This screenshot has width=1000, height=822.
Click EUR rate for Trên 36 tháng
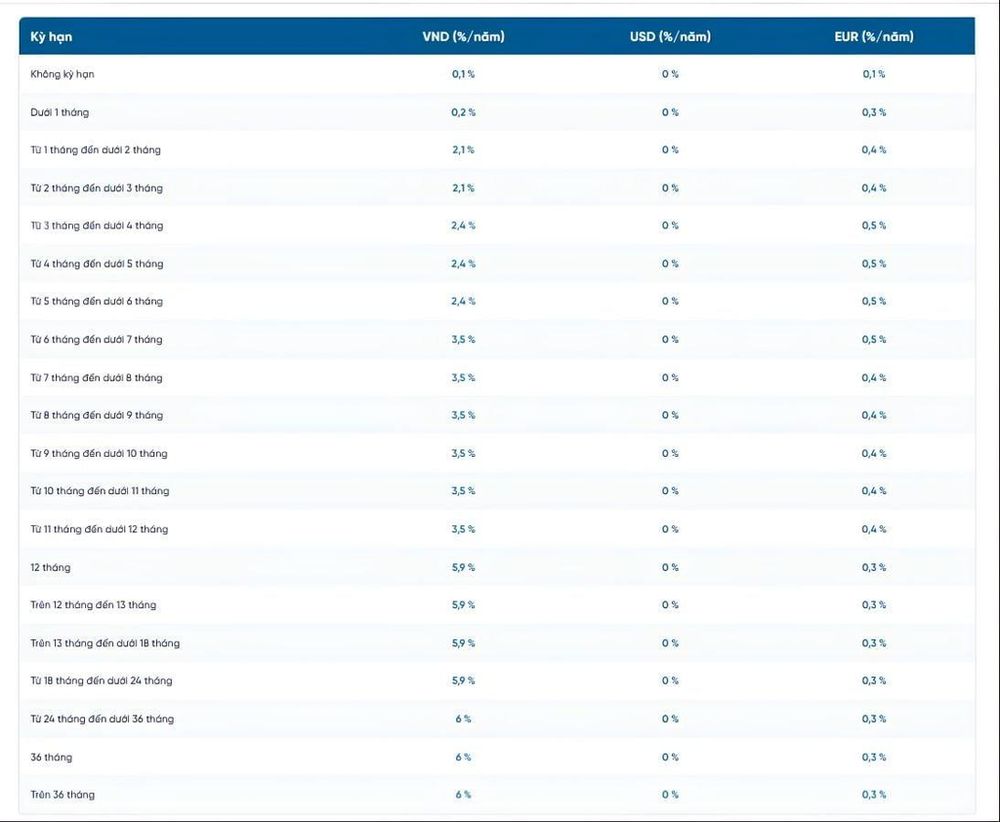(874, 795)
